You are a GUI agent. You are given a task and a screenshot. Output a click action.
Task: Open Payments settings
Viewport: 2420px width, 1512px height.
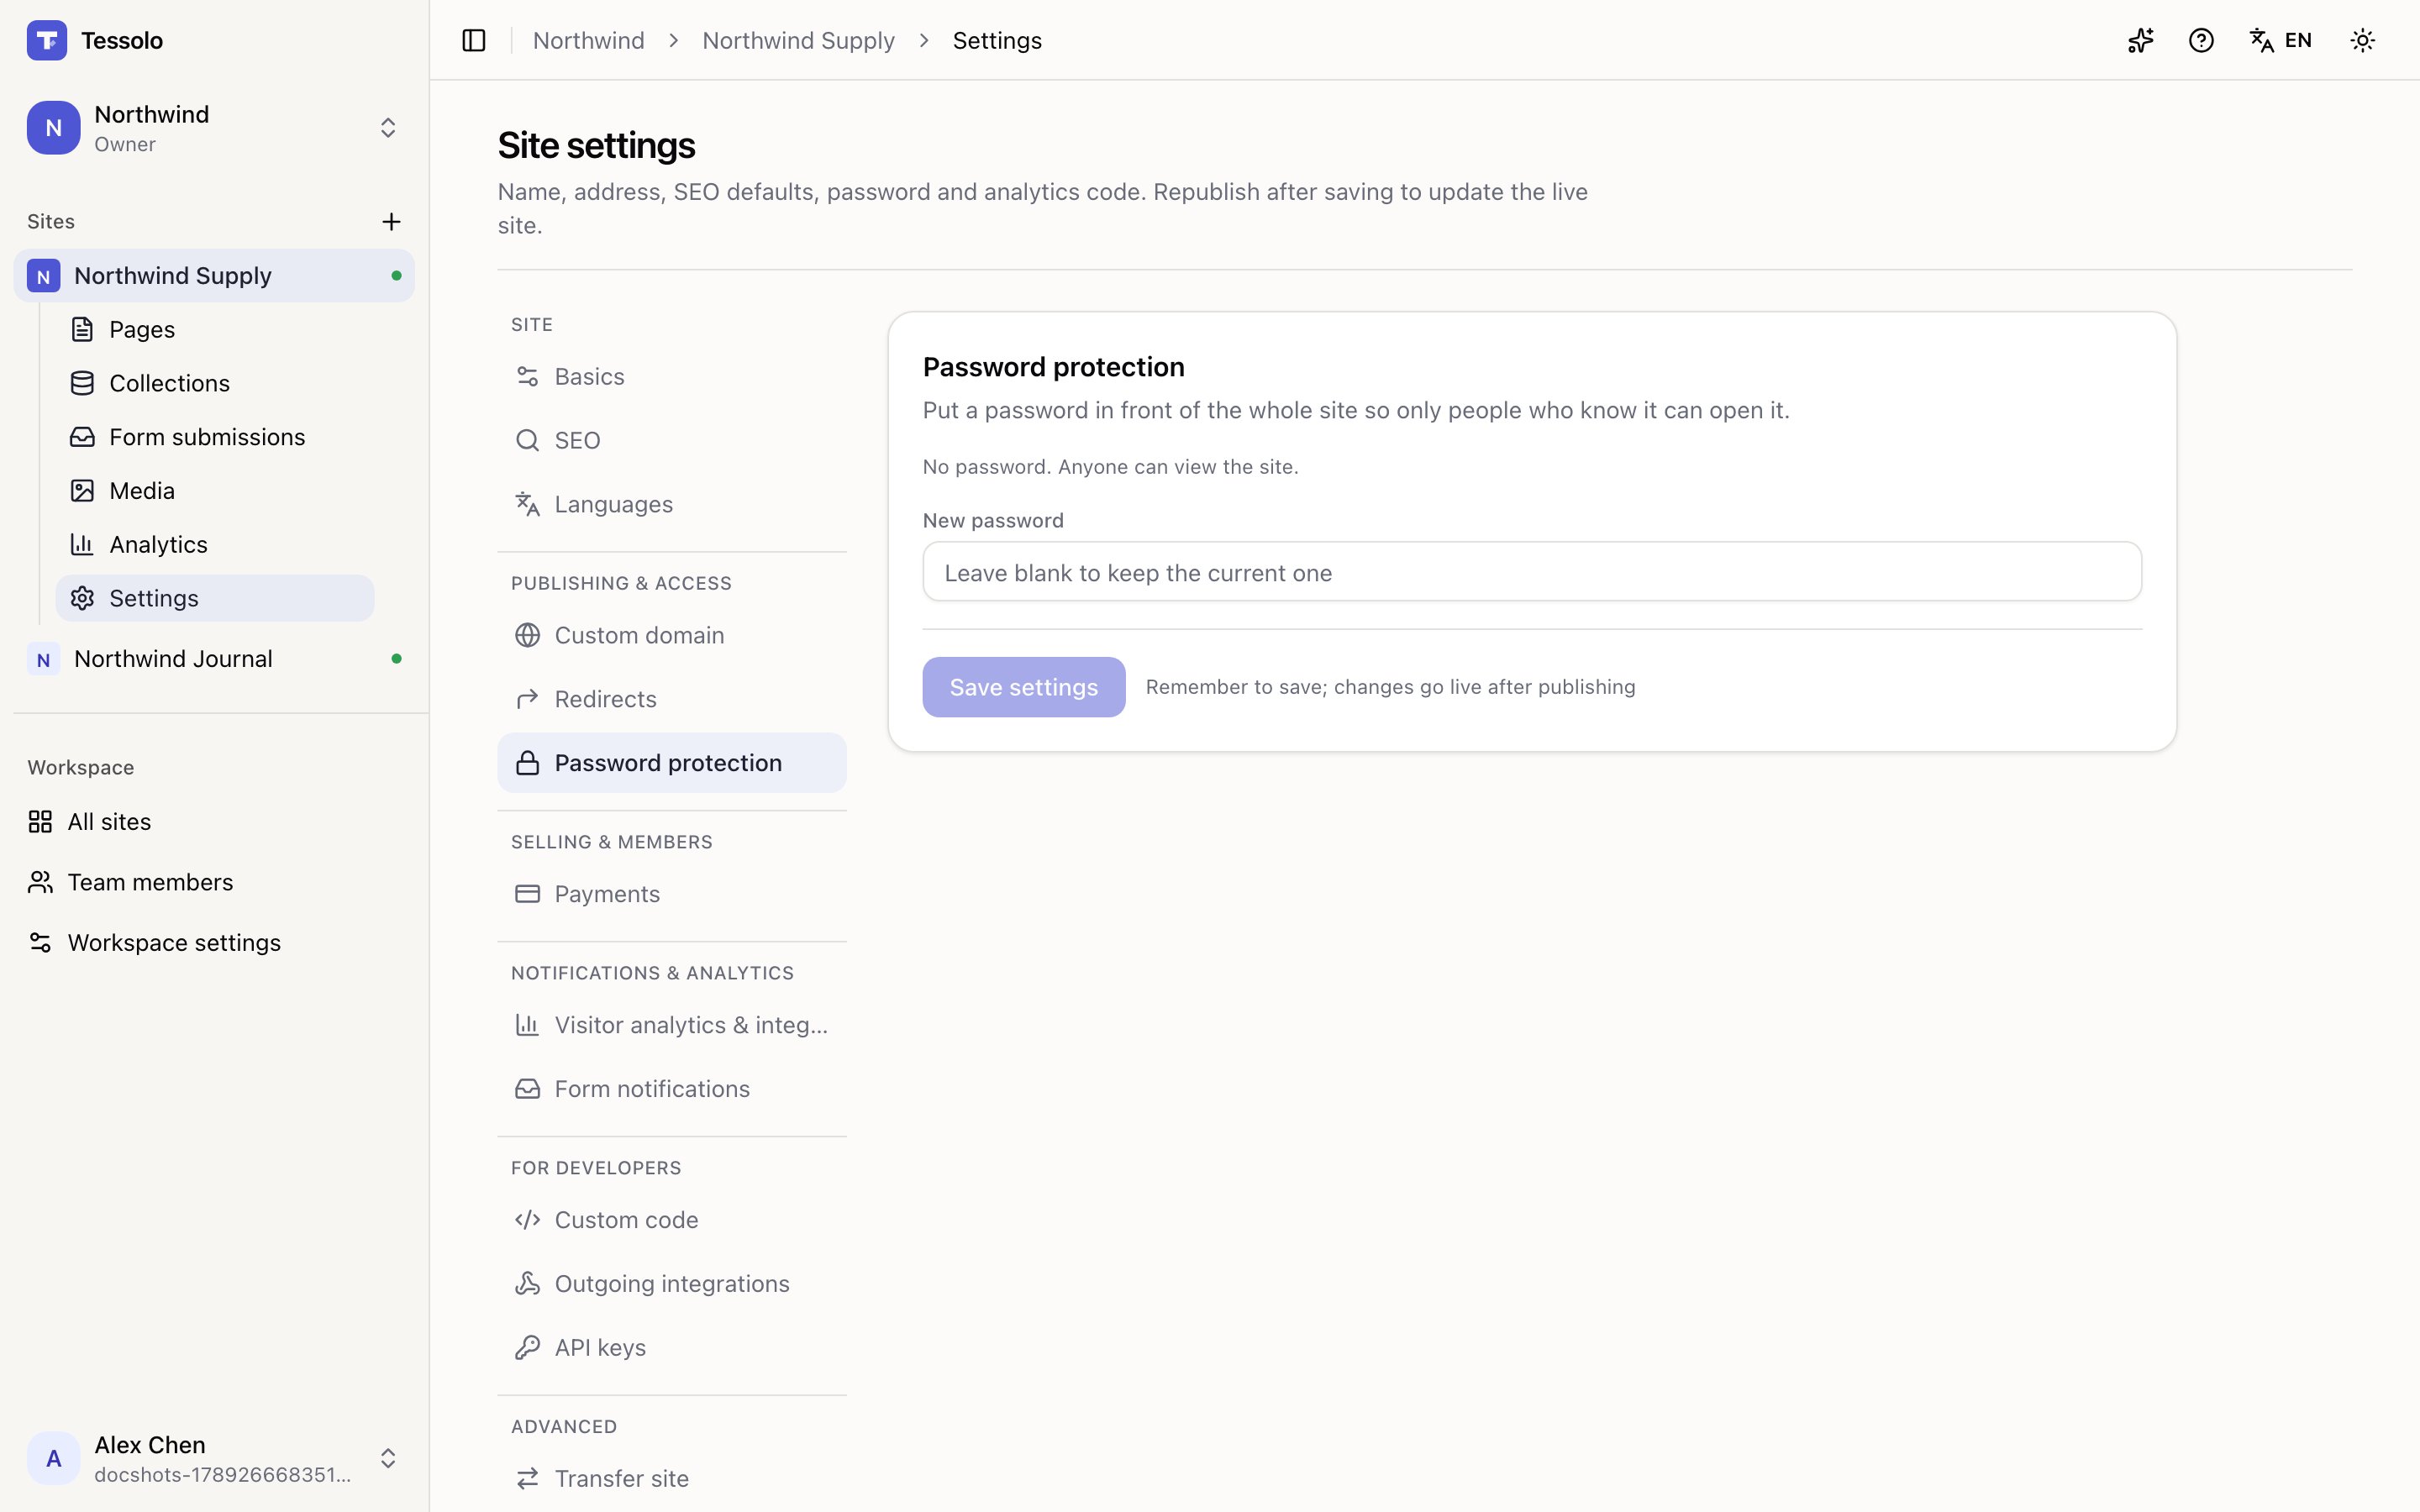click(x=672, y=894)
